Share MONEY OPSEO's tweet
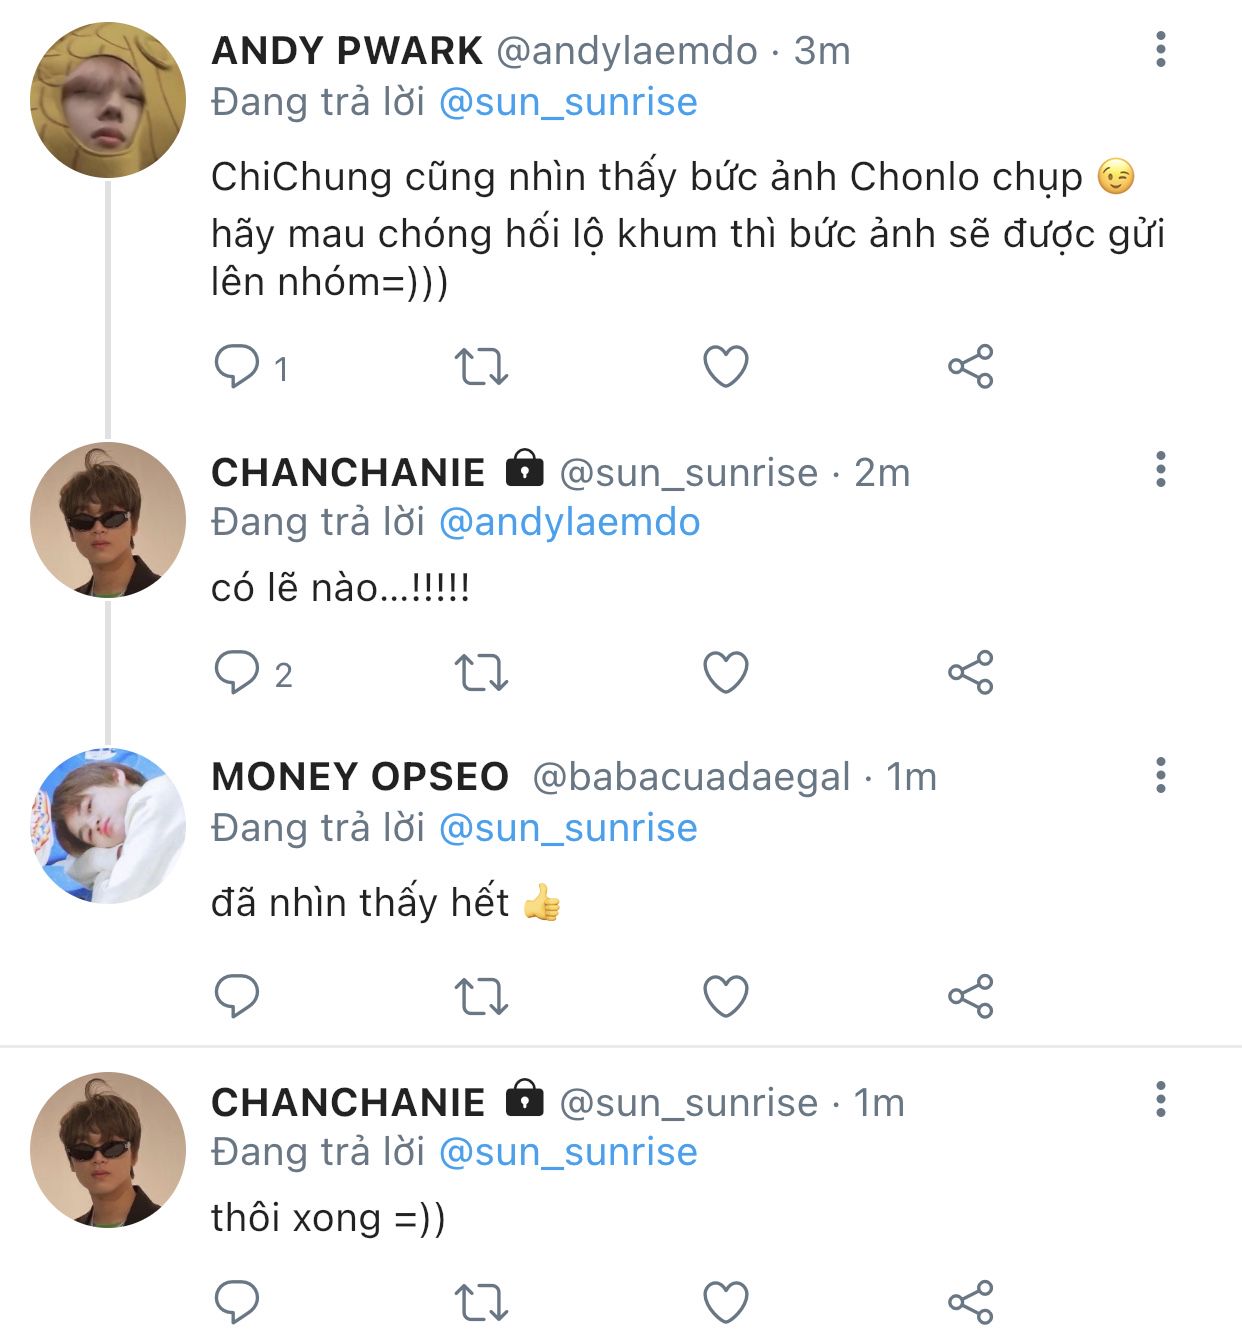Viewport: 1242px width, 1336px height. (970, 996)
